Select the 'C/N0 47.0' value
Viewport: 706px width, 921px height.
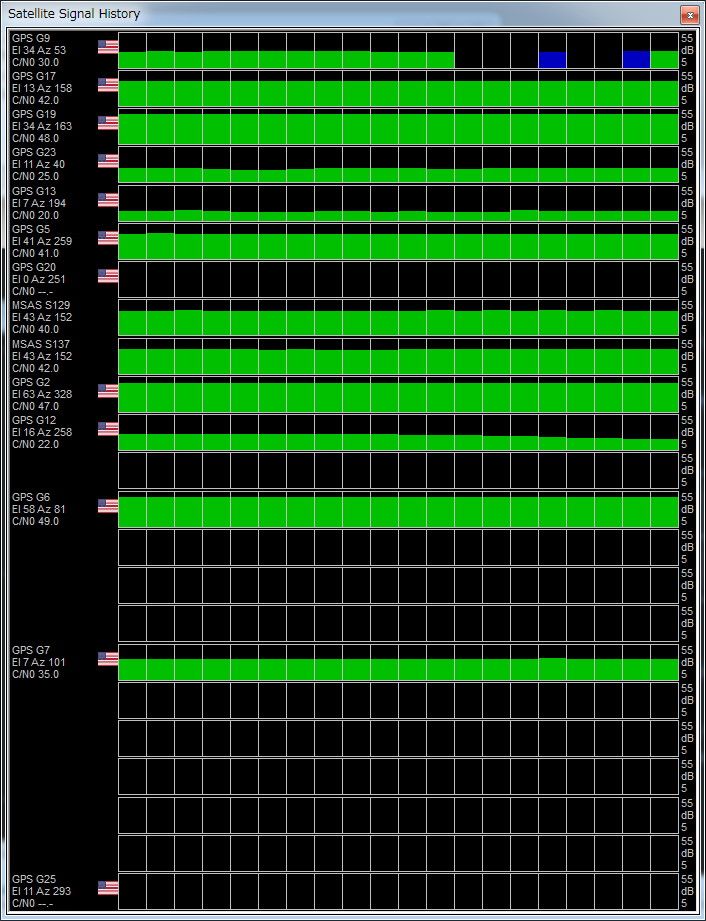point(35,406)
